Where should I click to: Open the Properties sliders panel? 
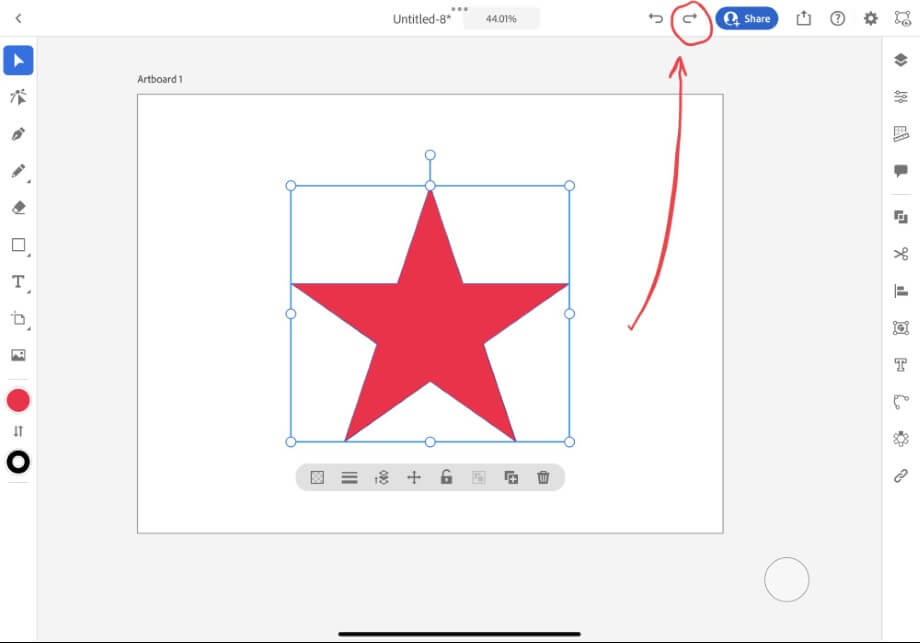click(901, 96)
